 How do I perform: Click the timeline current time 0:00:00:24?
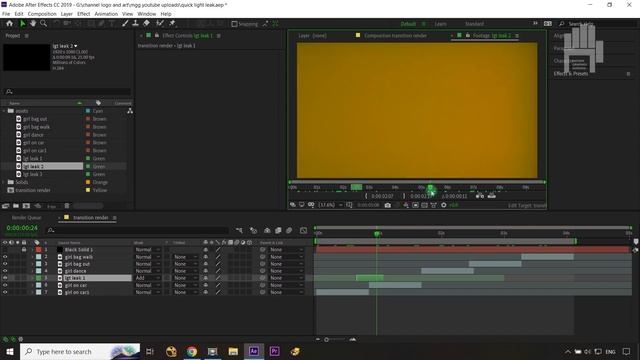[22, 228]
